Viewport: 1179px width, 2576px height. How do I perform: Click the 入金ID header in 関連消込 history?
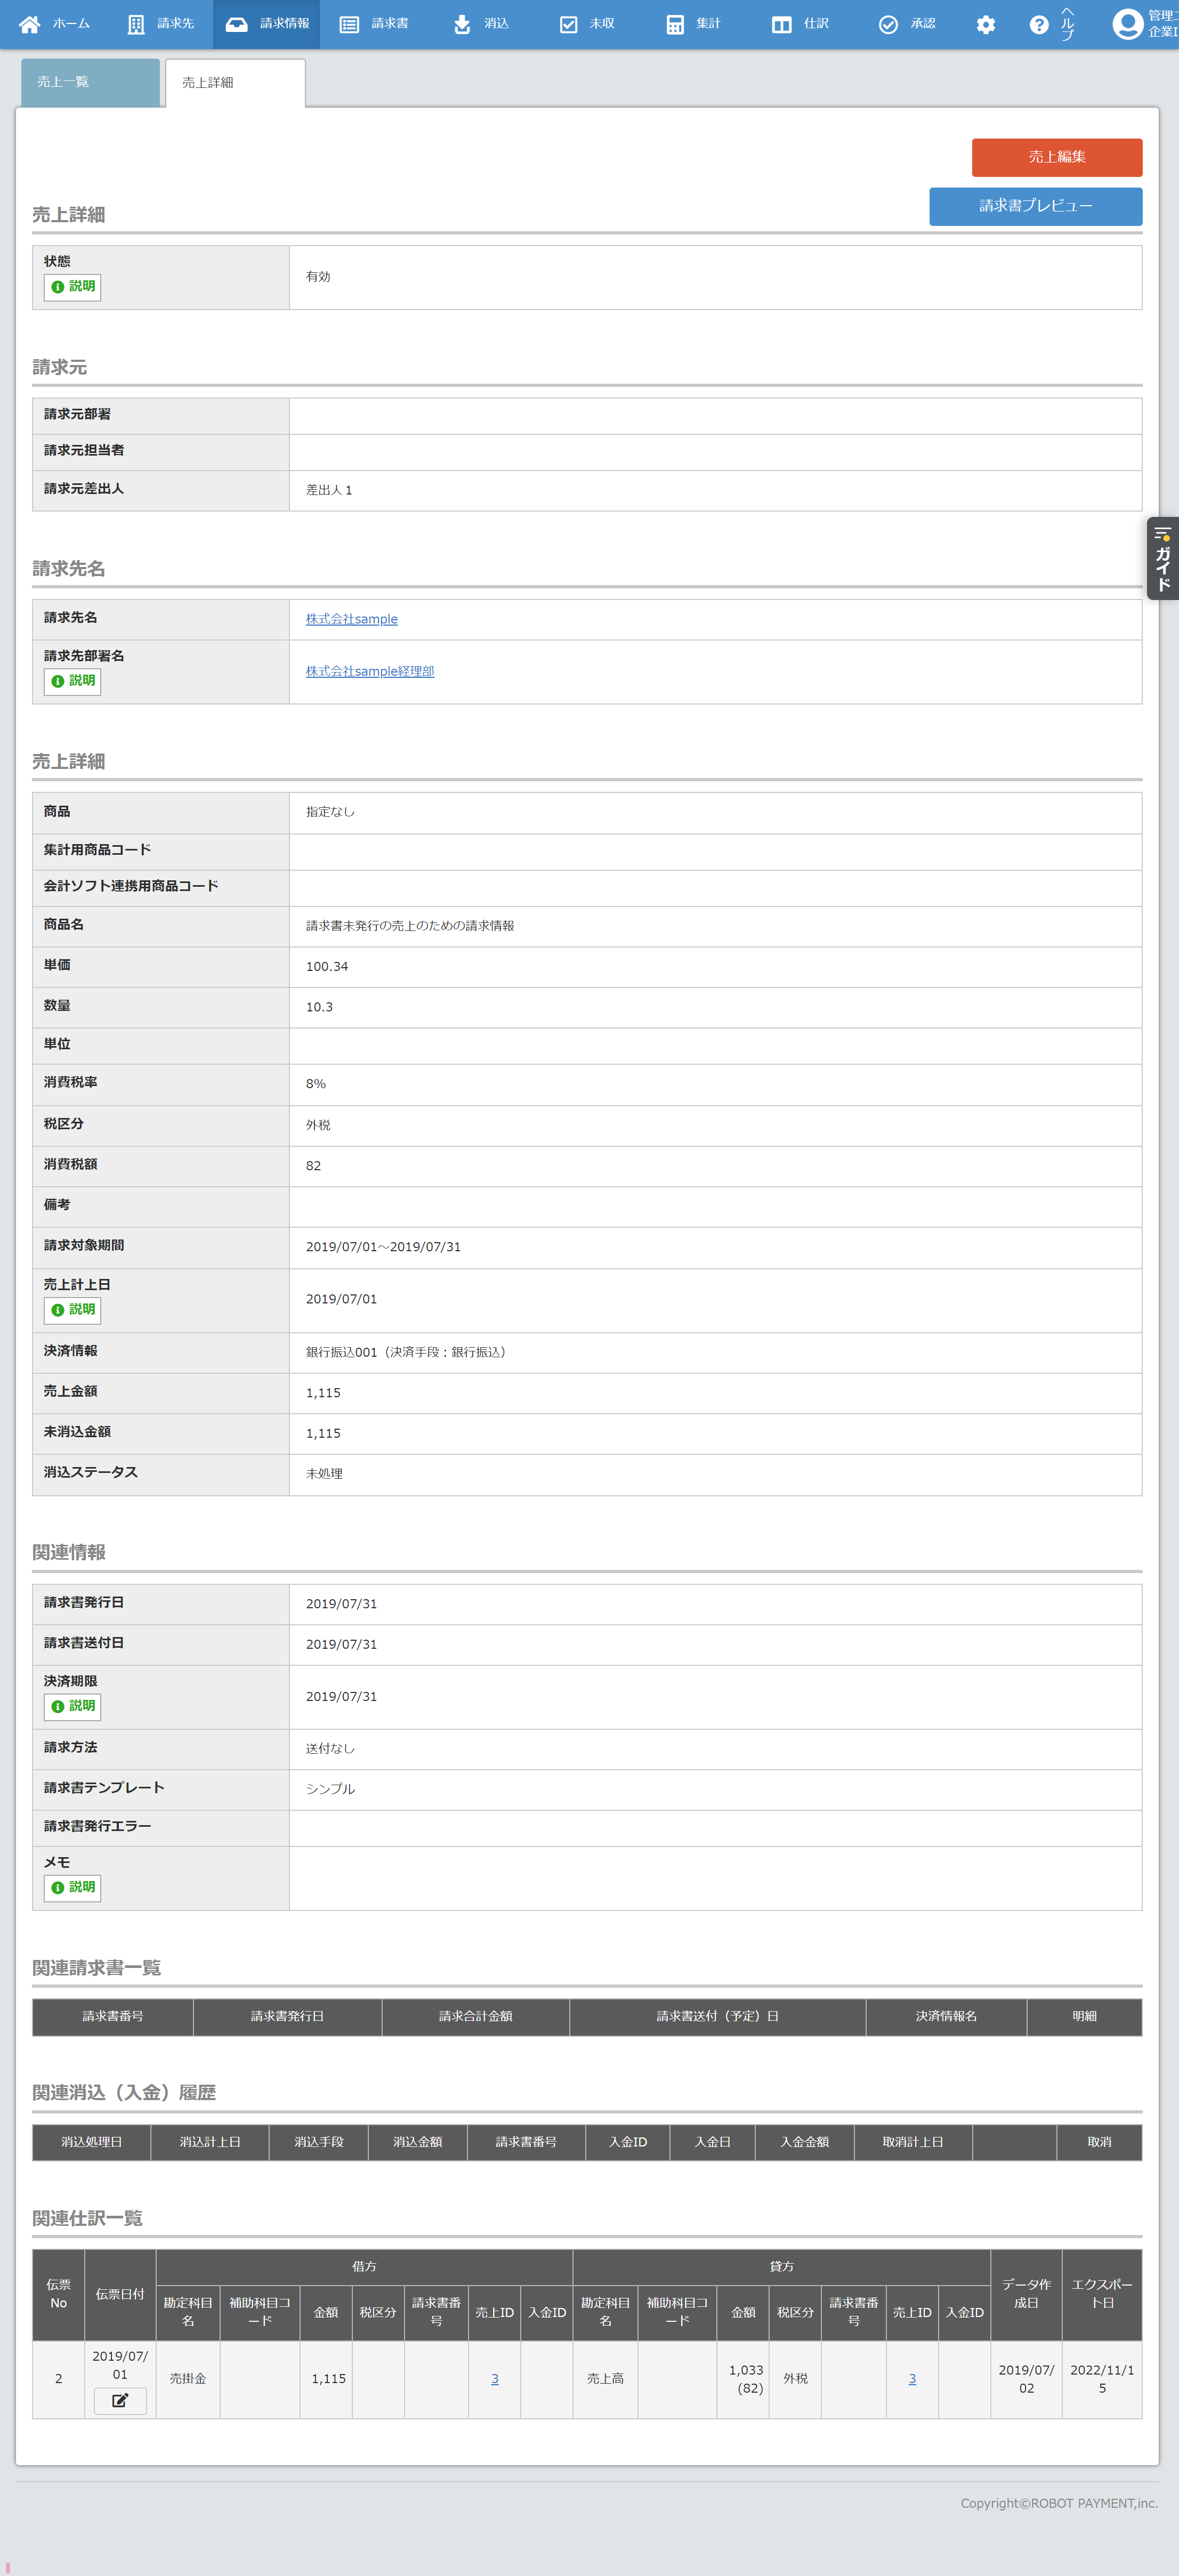(x=628, y=2143)
